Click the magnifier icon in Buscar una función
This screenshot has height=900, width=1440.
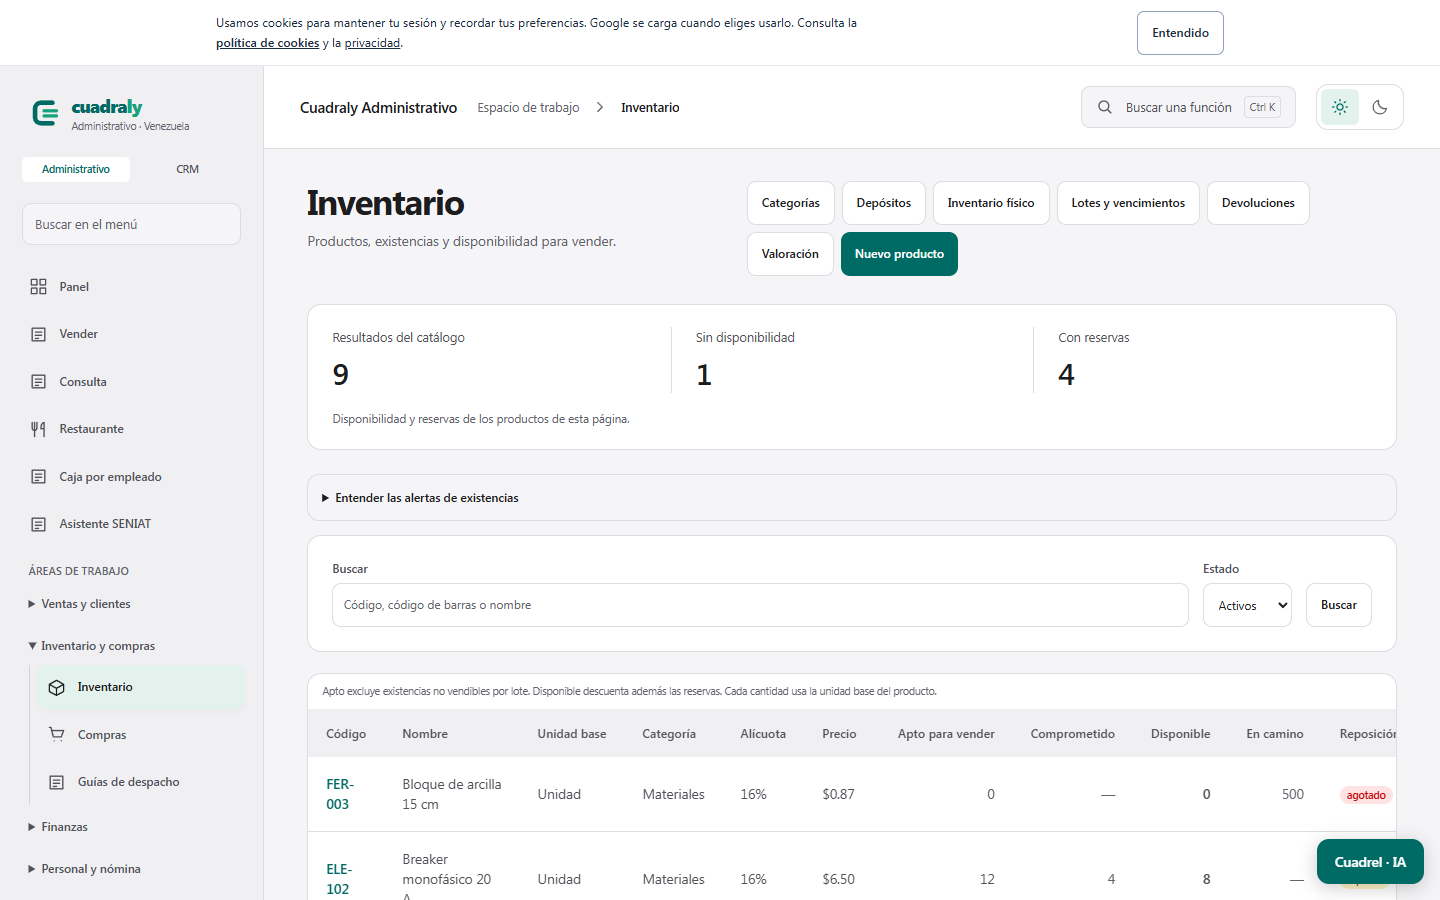click(x=1105, y=107)
